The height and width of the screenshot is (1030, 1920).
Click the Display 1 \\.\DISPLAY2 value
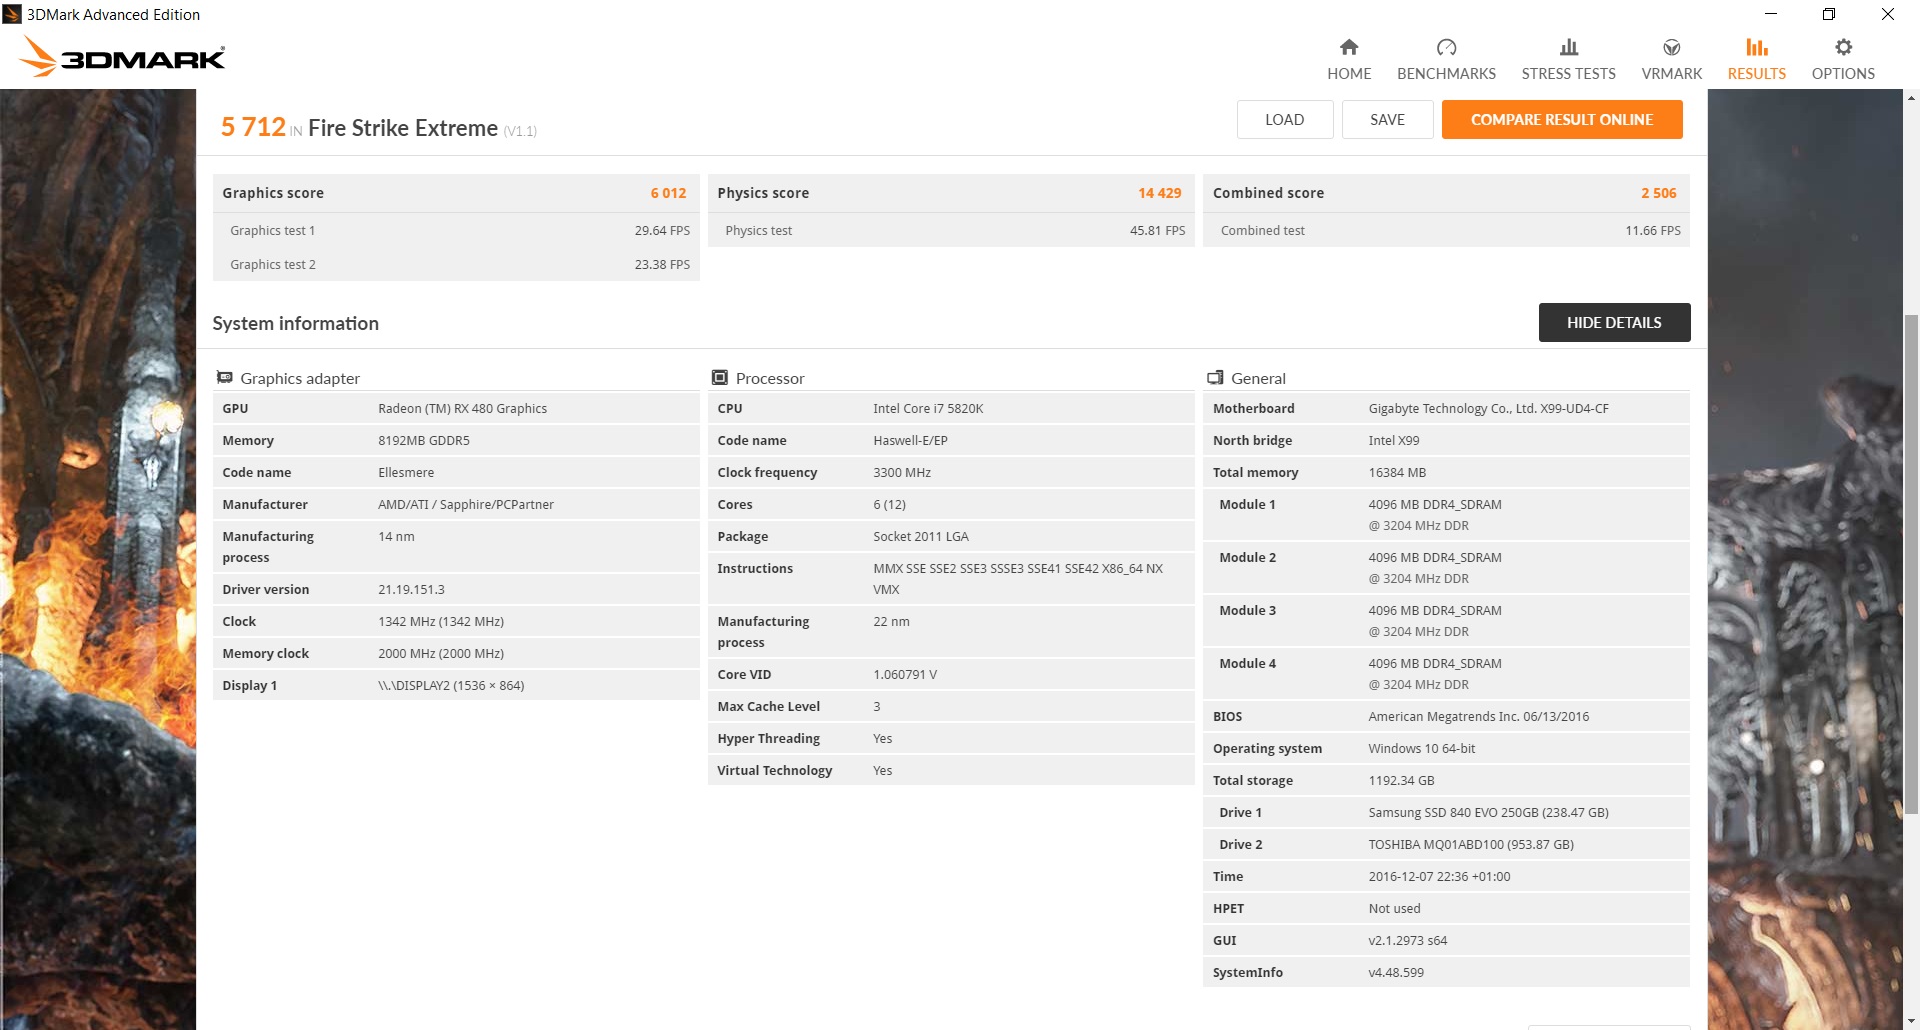click(x=451, y=685)
